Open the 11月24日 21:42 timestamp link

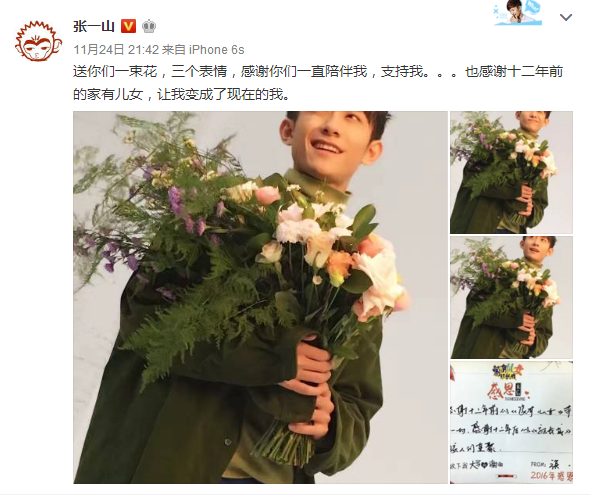[116, 50]
